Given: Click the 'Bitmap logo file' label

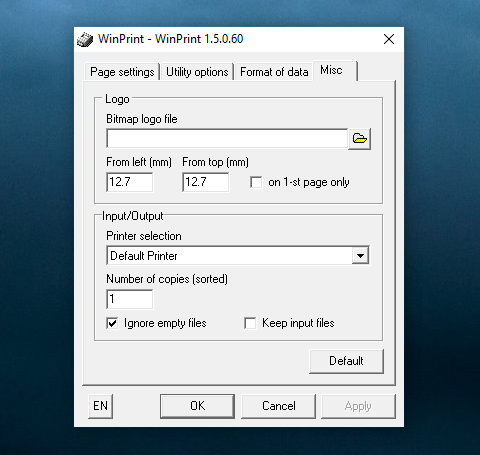Looking at the screenshot, I should click(142, 119).
